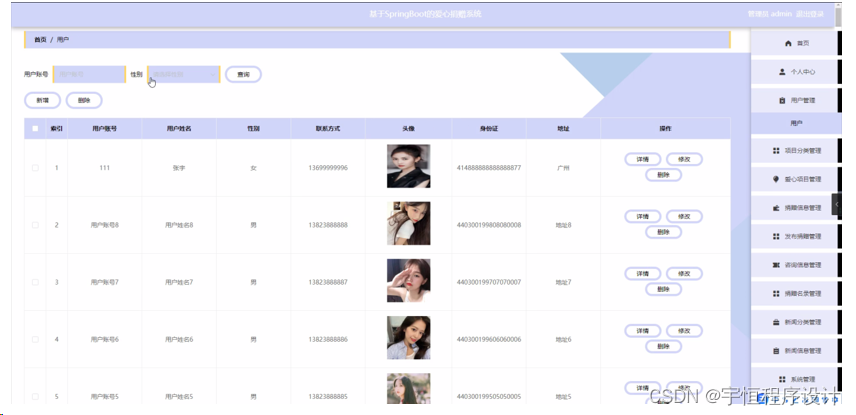Click the 查询 search button
The image size is (856, 415).
(x=243, y=74)
